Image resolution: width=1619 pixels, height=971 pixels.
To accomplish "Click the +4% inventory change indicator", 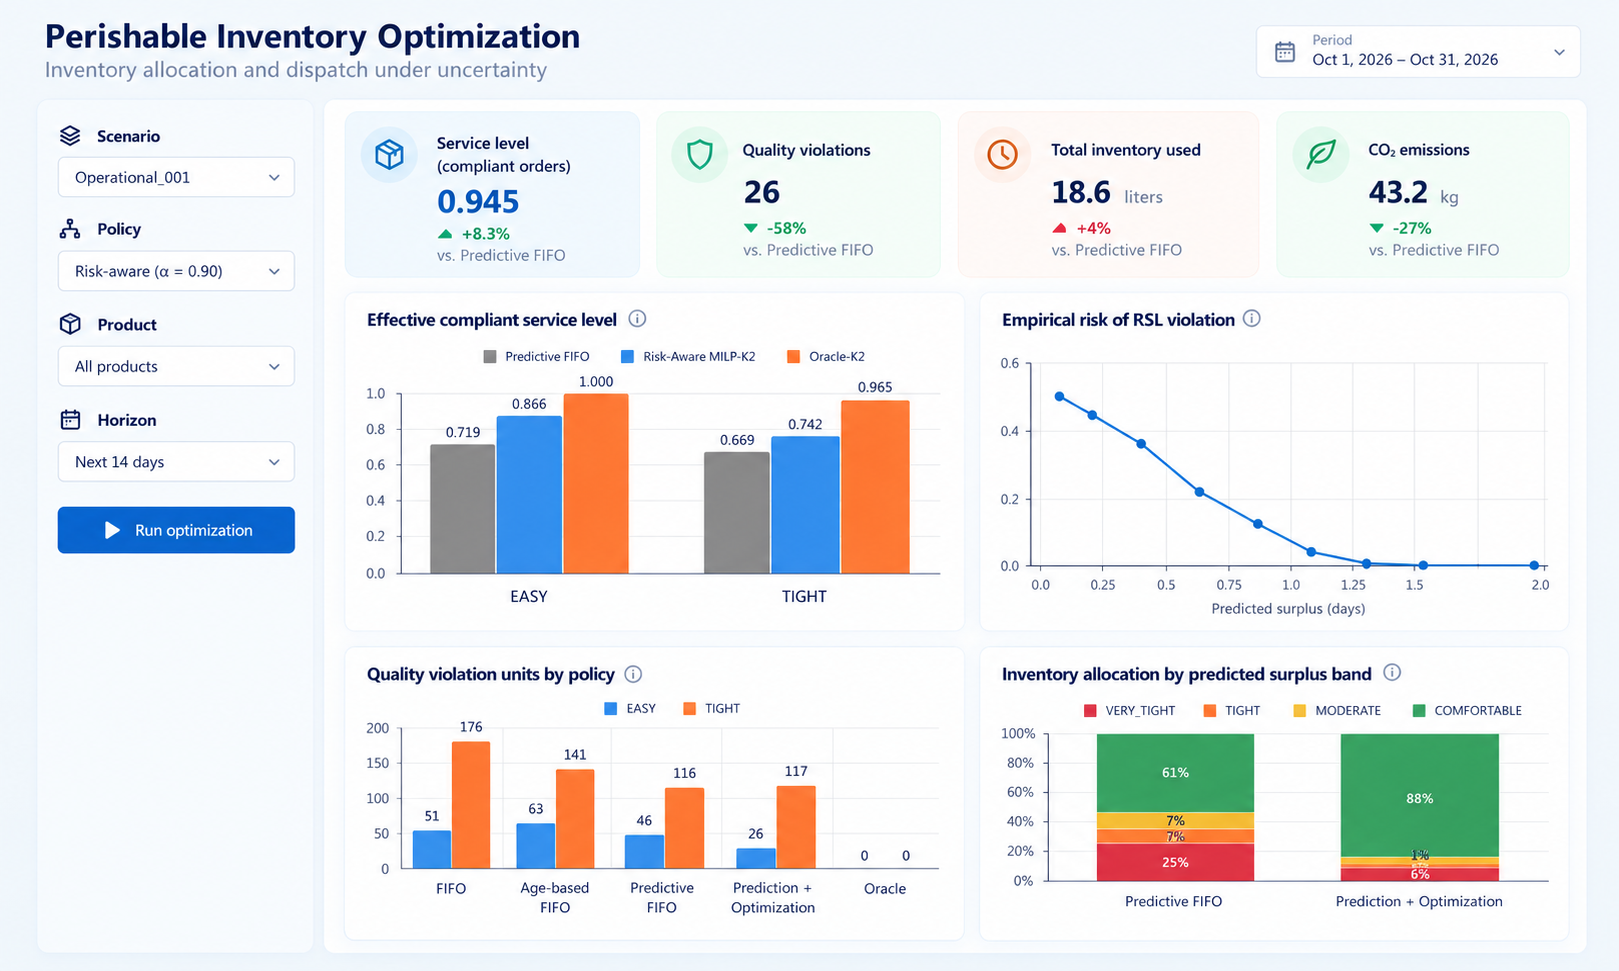I will coord(1082,228).
